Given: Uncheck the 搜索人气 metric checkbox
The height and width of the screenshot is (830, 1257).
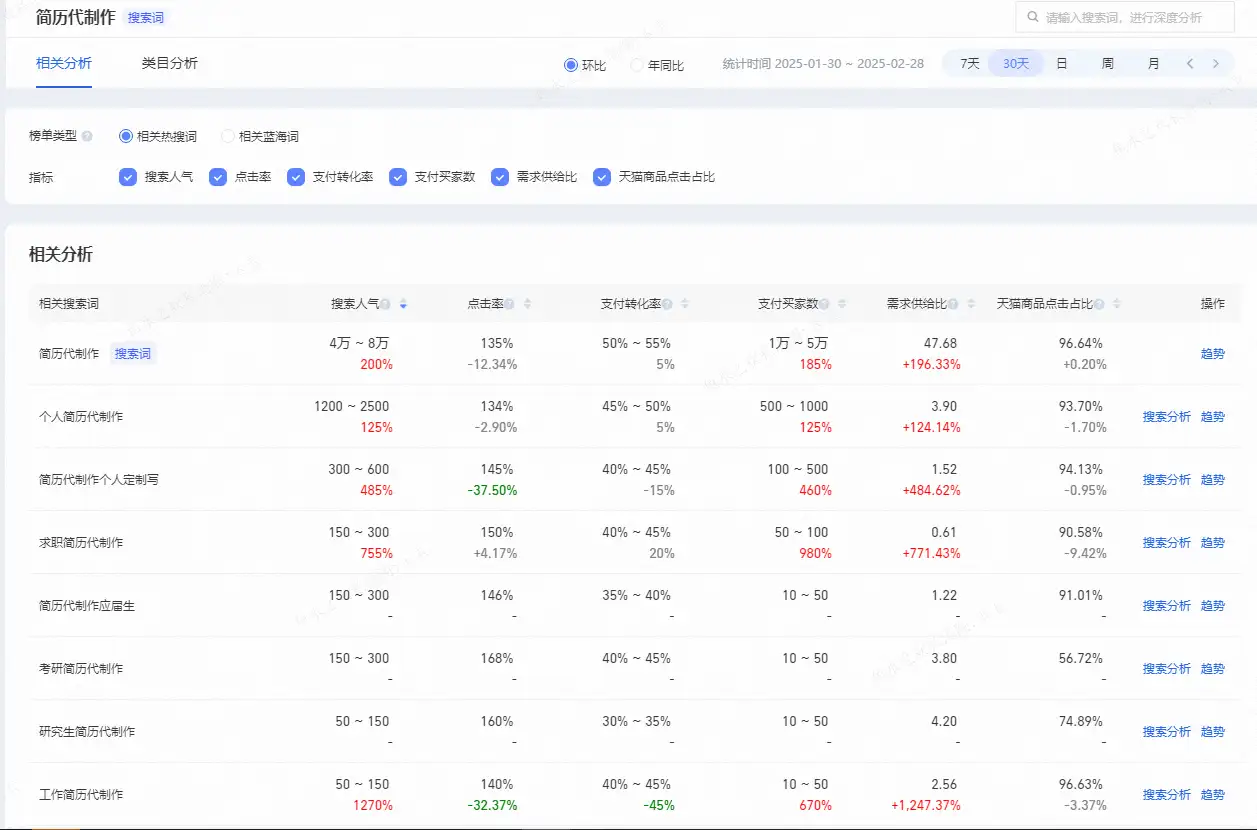Looking at the screenshot, I should coord(127,177).
